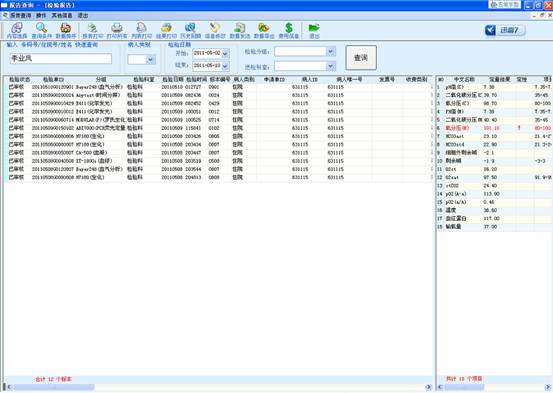This screenshot has height=393, width=553.
Task: Click the 迅雷7 button at top right
Action: [505, 30]
